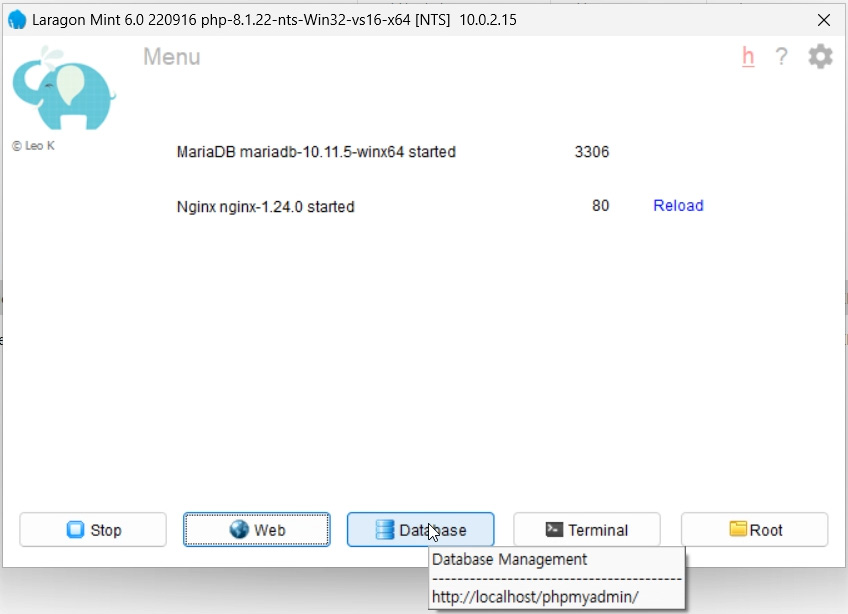
Task: Close the Laragon window
Action: pos(824,20)
